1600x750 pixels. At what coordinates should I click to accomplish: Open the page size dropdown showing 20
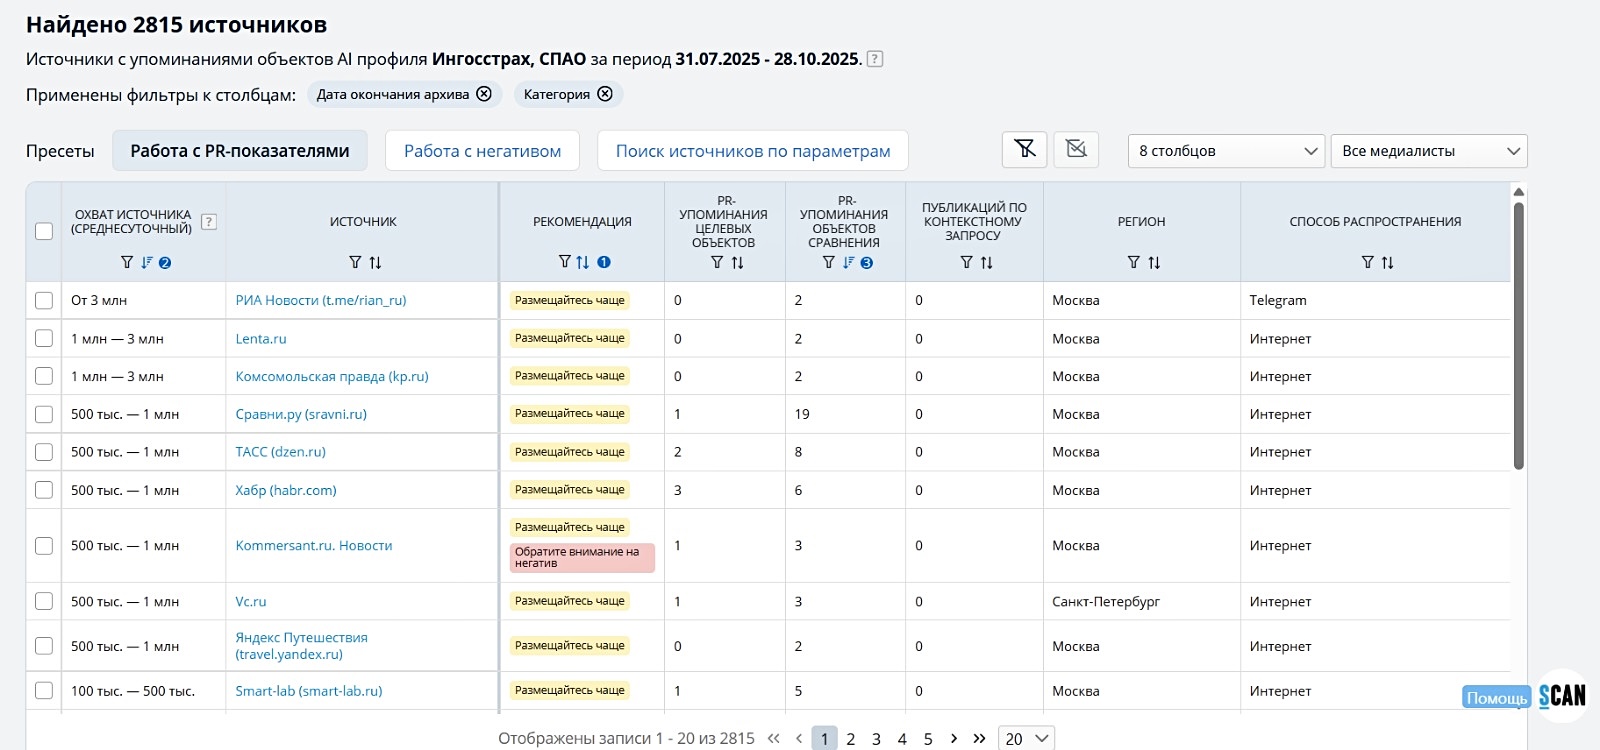1026,738
